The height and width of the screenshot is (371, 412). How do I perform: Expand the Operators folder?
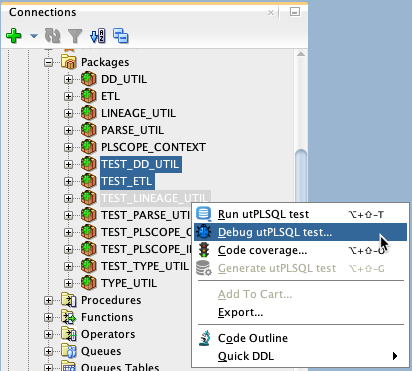[49, 334]
